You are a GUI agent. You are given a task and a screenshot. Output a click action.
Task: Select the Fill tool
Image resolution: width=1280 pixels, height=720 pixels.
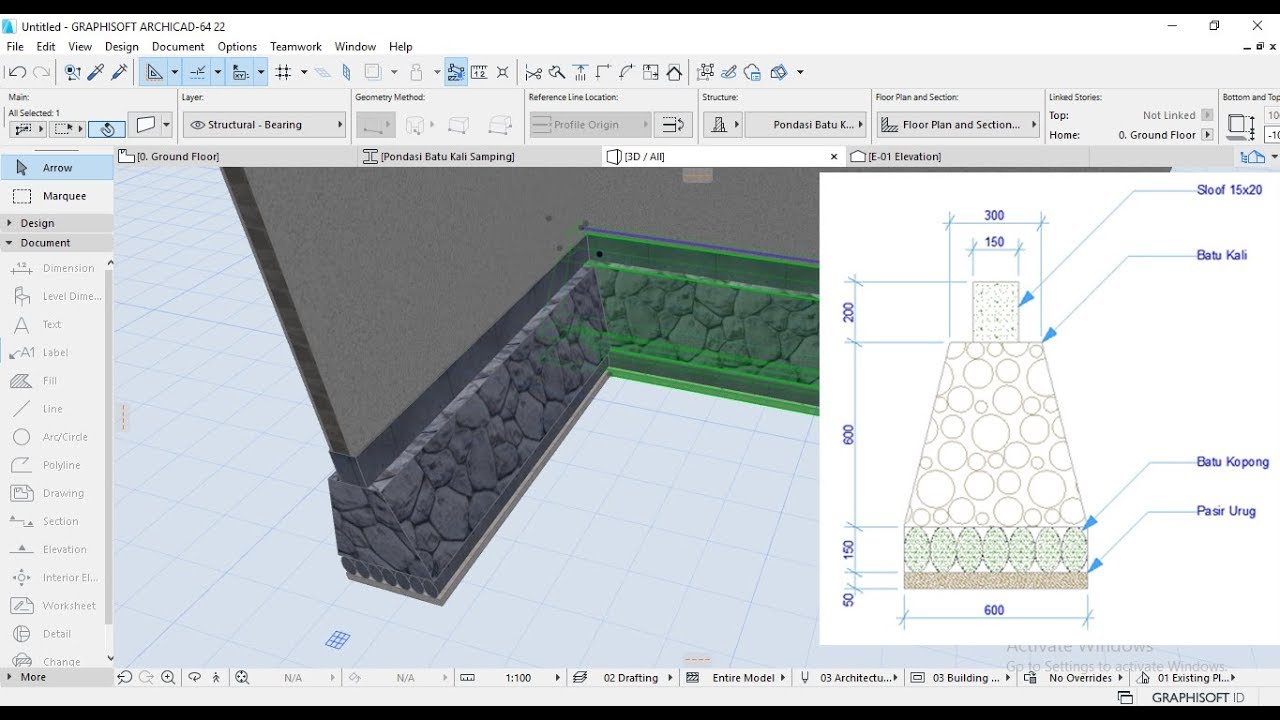coord(54,380)
